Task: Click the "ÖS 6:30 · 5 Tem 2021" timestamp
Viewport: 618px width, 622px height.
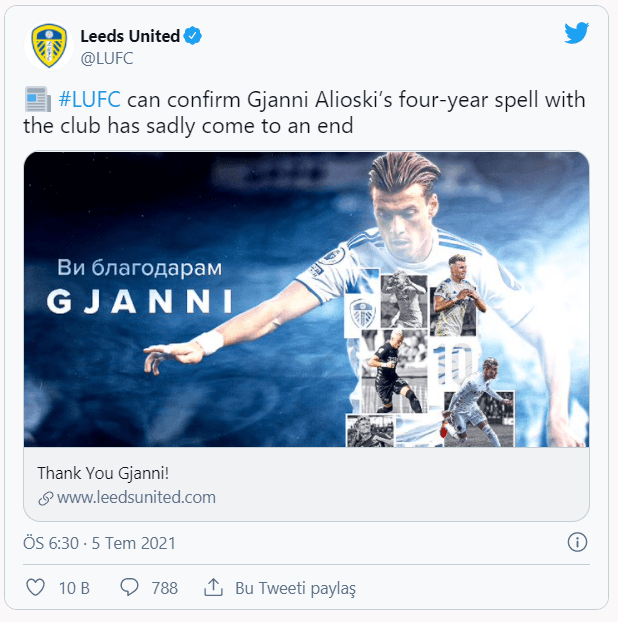Action: 100,543
